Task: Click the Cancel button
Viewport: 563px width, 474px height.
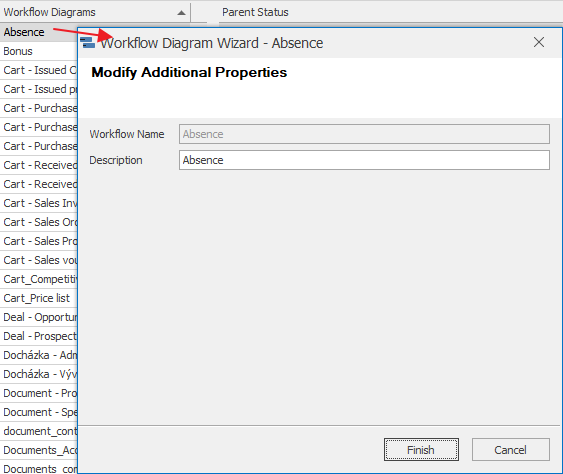Action: tap(510, 450)
